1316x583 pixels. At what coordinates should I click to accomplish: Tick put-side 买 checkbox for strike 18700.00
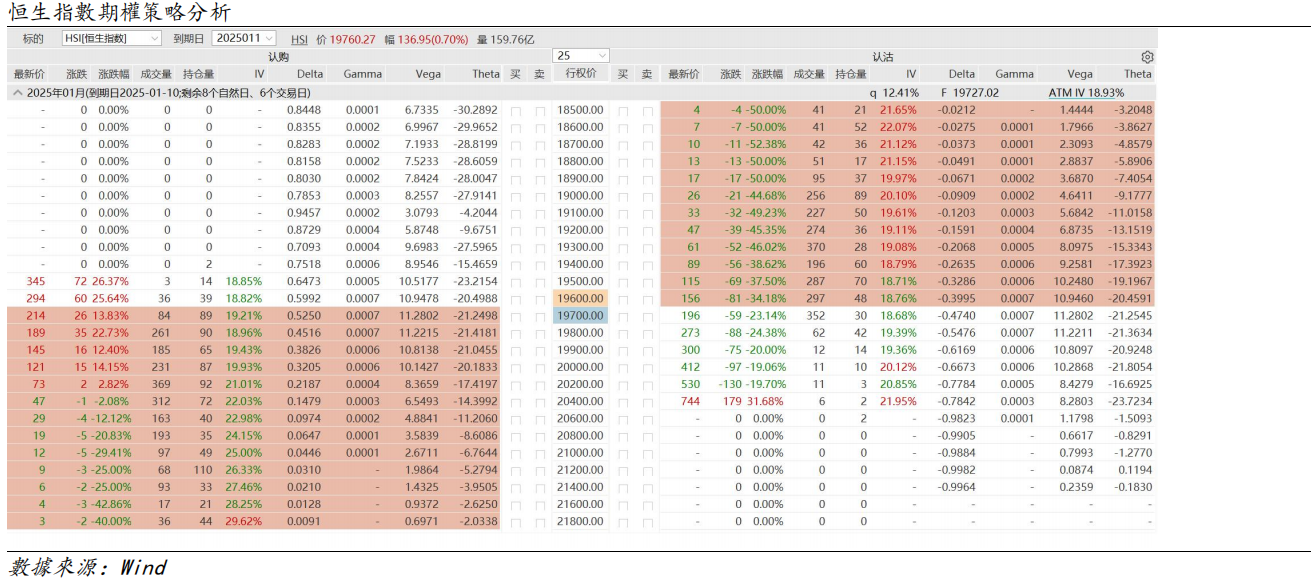[x=622, y=144]
